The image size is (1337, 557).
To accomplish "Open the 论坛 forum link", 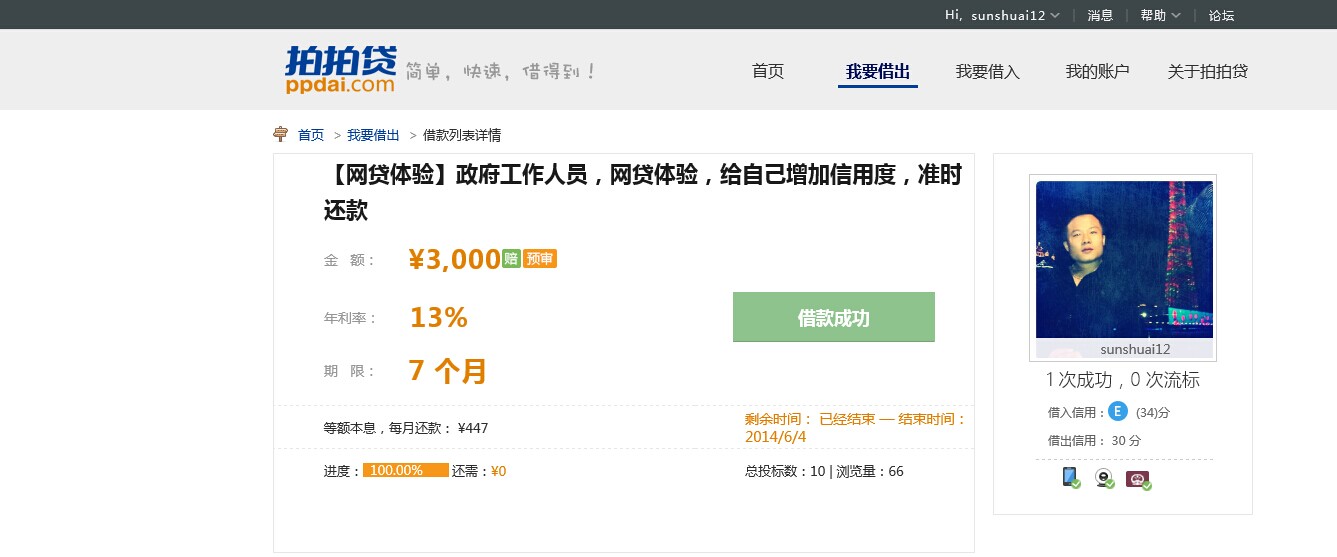I will point(1221,15).
